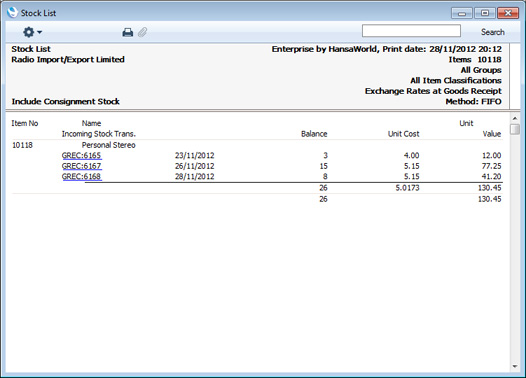Click the Include Consignment Stock text
This screenshot has width=526, height=378.
click(66, 102)
